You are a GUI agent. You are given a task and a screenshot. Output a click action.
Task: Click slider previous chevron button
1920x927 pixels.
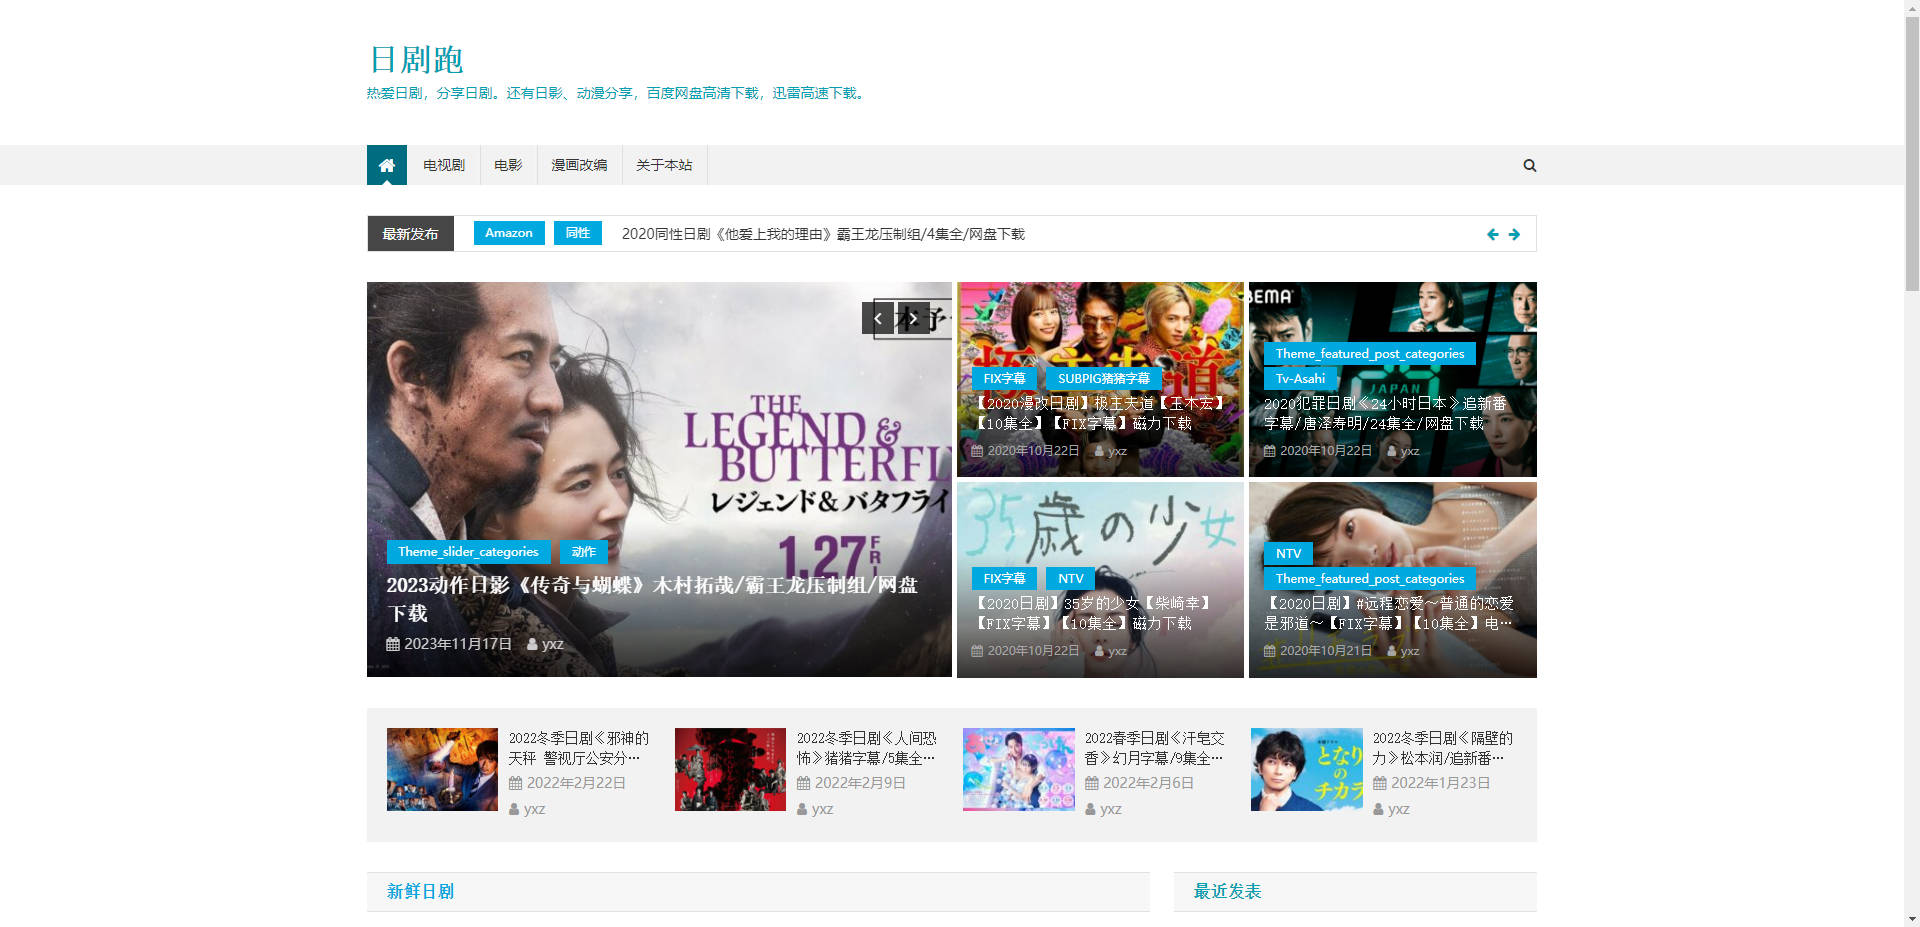click(x=878, y=318)
